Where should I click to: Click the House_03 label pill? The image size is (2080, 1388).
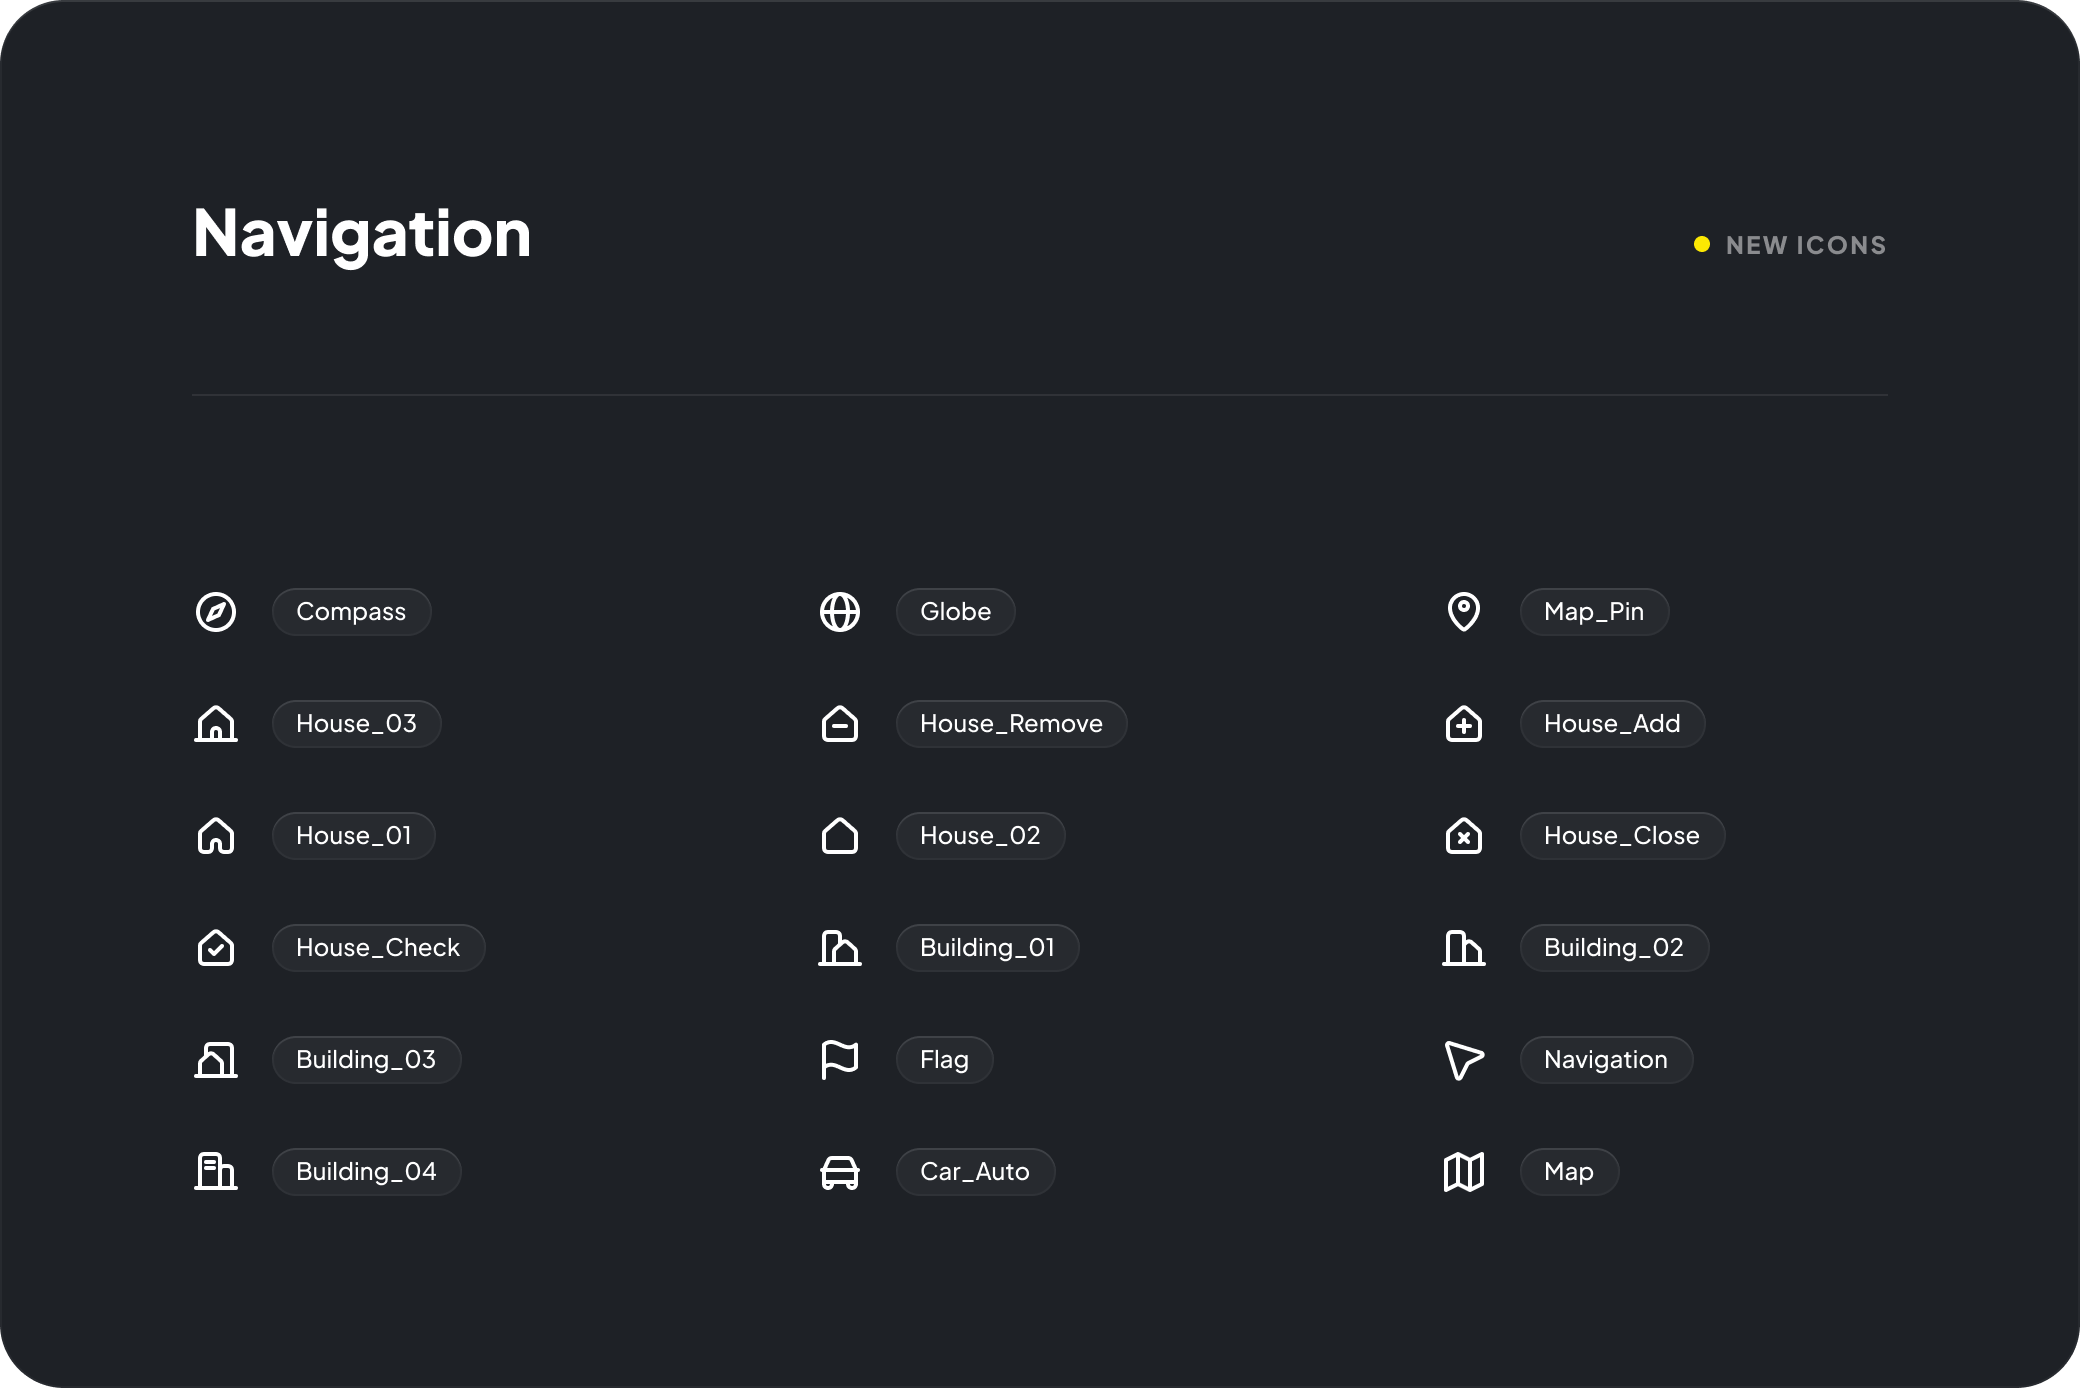pos(356,724)
